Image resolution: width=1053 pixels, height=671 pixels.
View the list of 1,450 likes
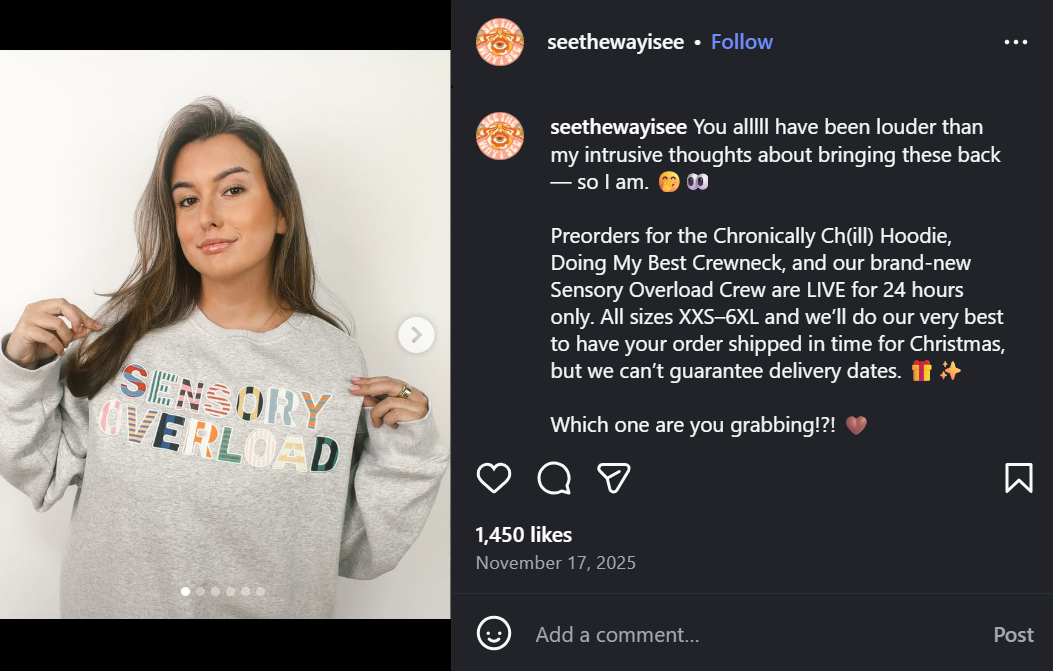point(523,535)
